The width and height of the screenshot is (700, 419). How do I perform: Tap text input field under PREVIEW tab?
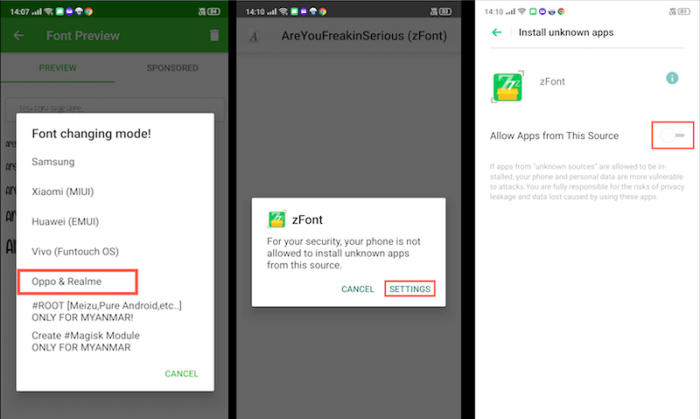(x=115, y=109)
